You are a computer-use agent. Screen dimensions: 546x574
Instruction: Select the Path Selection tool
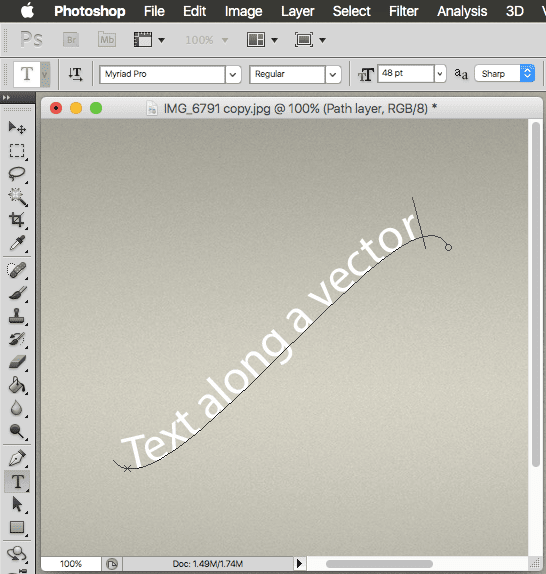tap(17, 504)
